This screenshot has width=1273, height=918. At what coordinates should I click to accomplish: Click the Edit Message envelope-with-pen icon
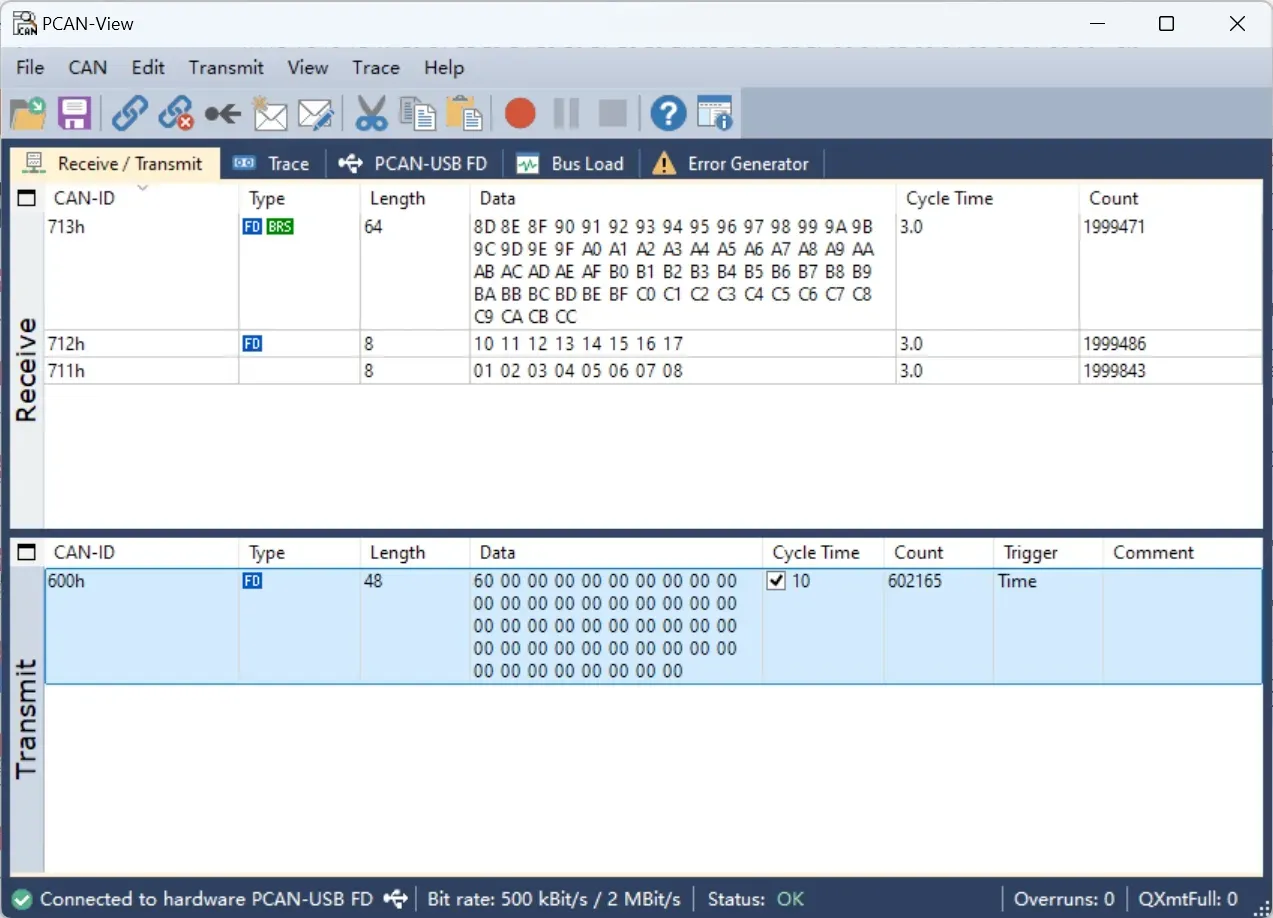coord(316,113)
